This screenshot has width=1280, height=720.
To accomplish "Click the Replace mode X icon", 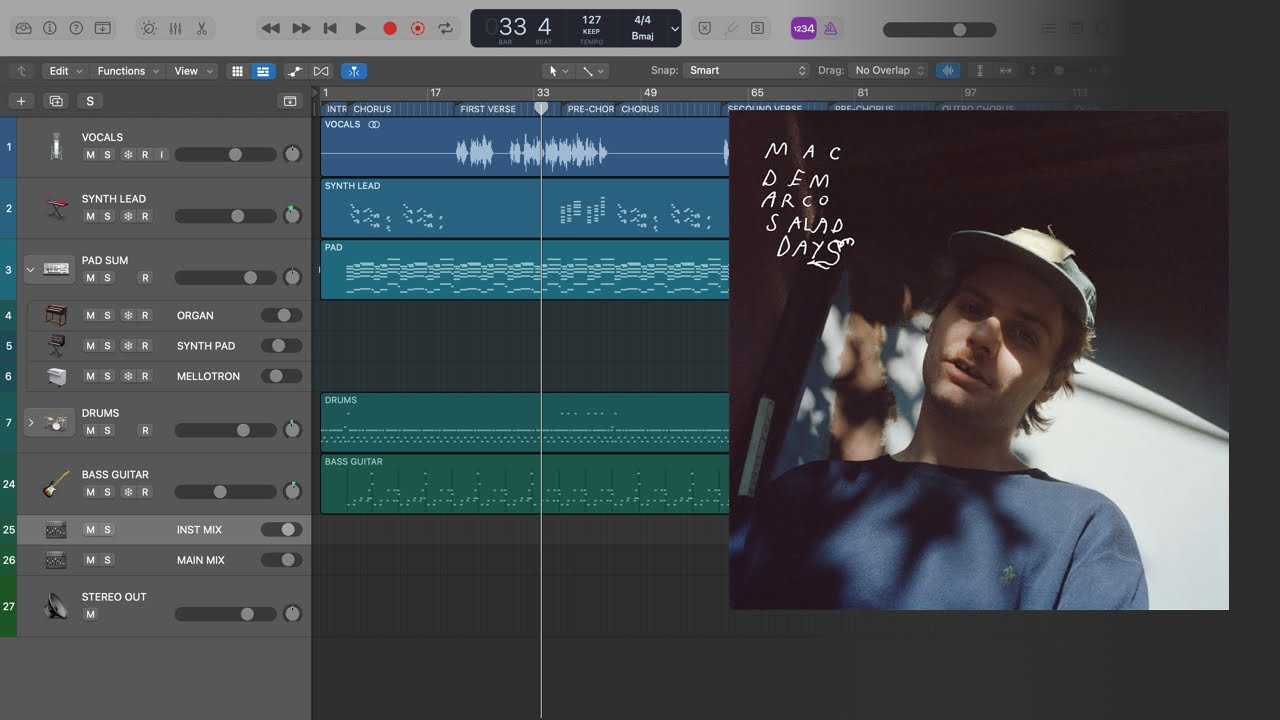I will 705,28.
